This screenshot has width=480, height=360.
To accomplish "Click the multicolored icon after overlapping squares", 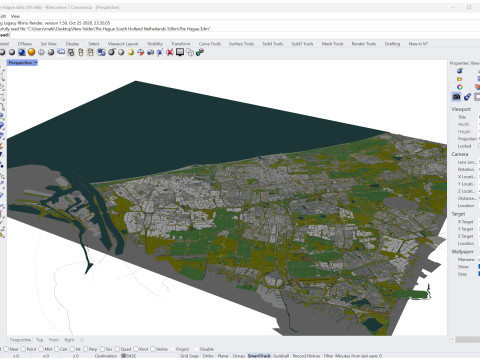I will point(200,52).
